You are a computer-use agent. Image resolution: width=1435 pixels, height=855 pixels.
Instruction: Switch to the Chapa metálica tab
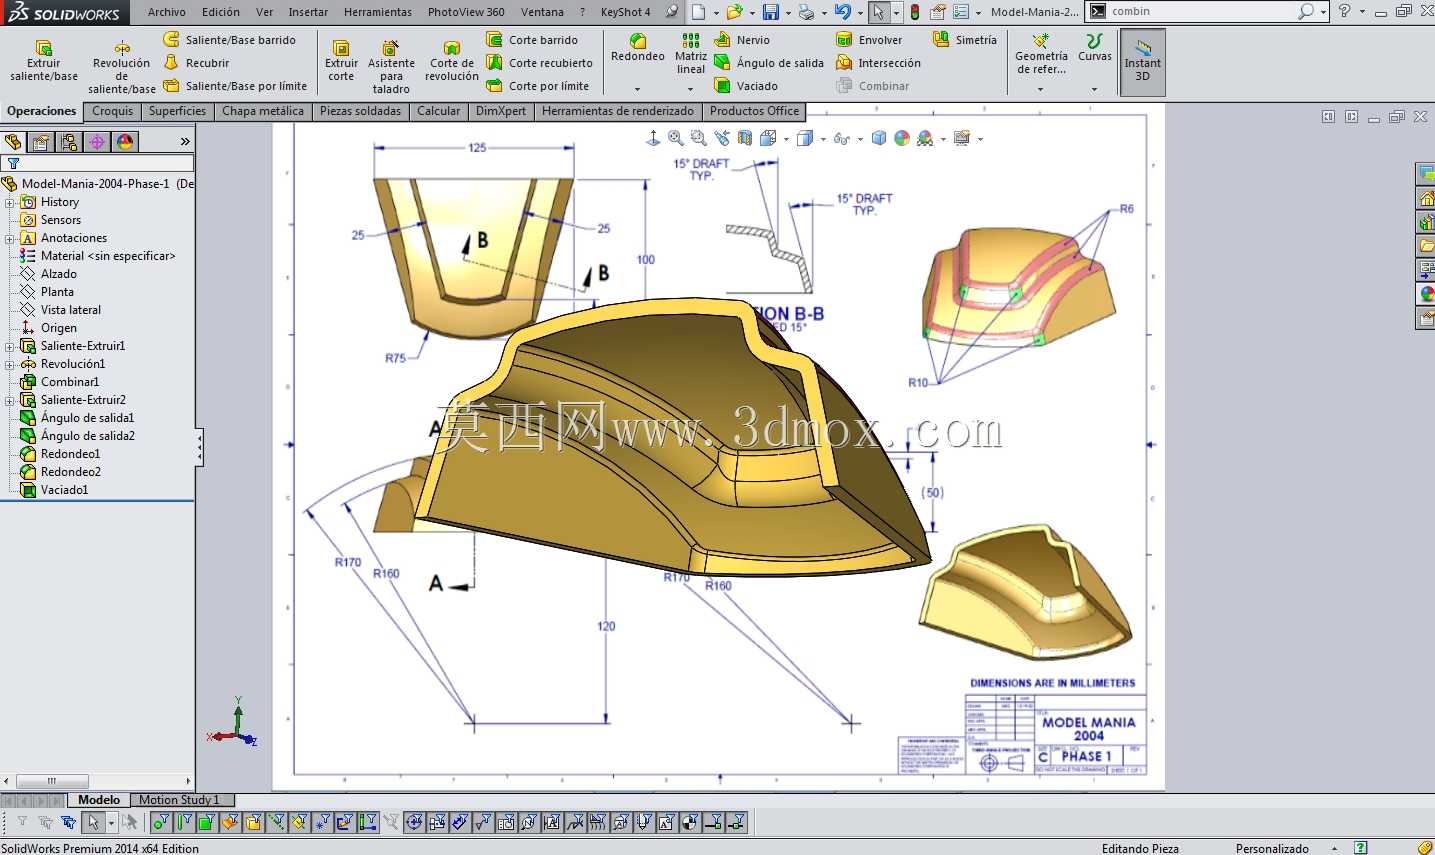[x=263, y=111]
